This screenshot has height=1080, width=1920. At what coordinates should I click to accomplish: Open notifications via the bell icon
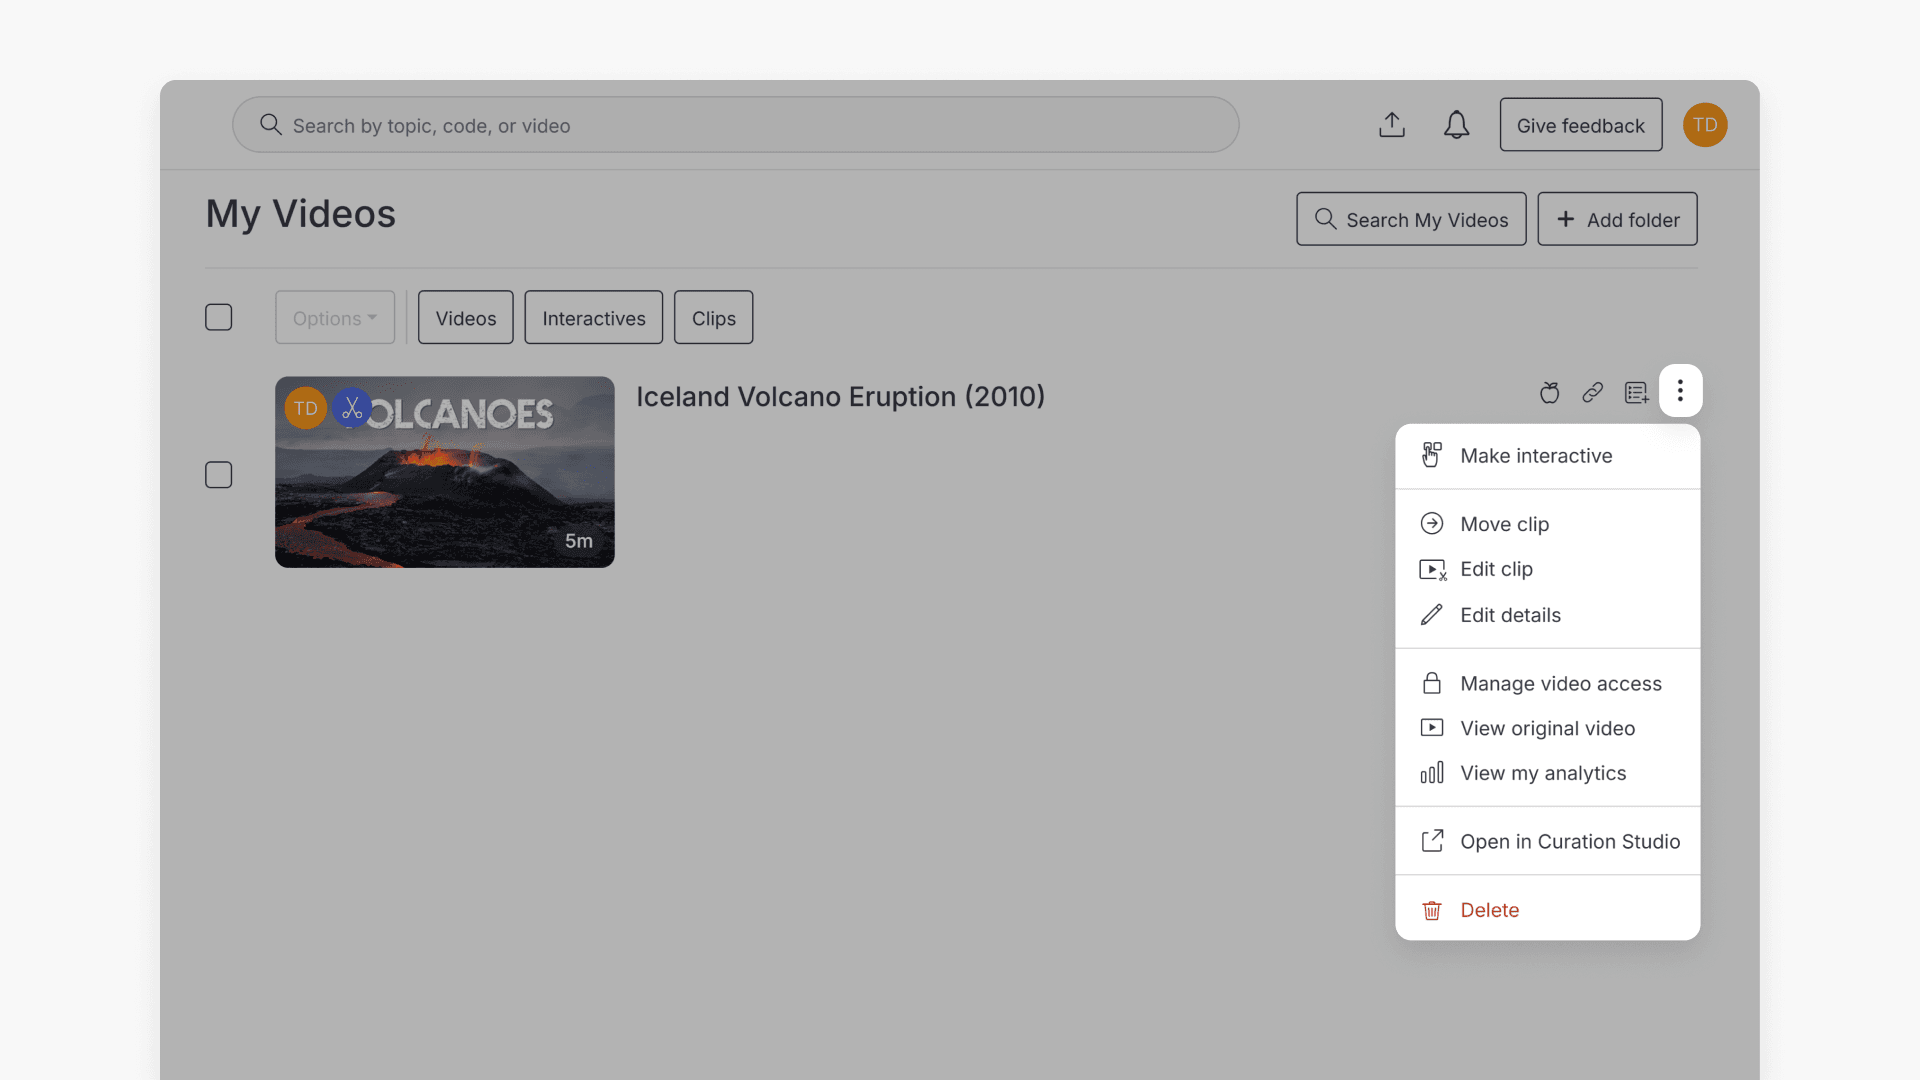coord(1456,124)
